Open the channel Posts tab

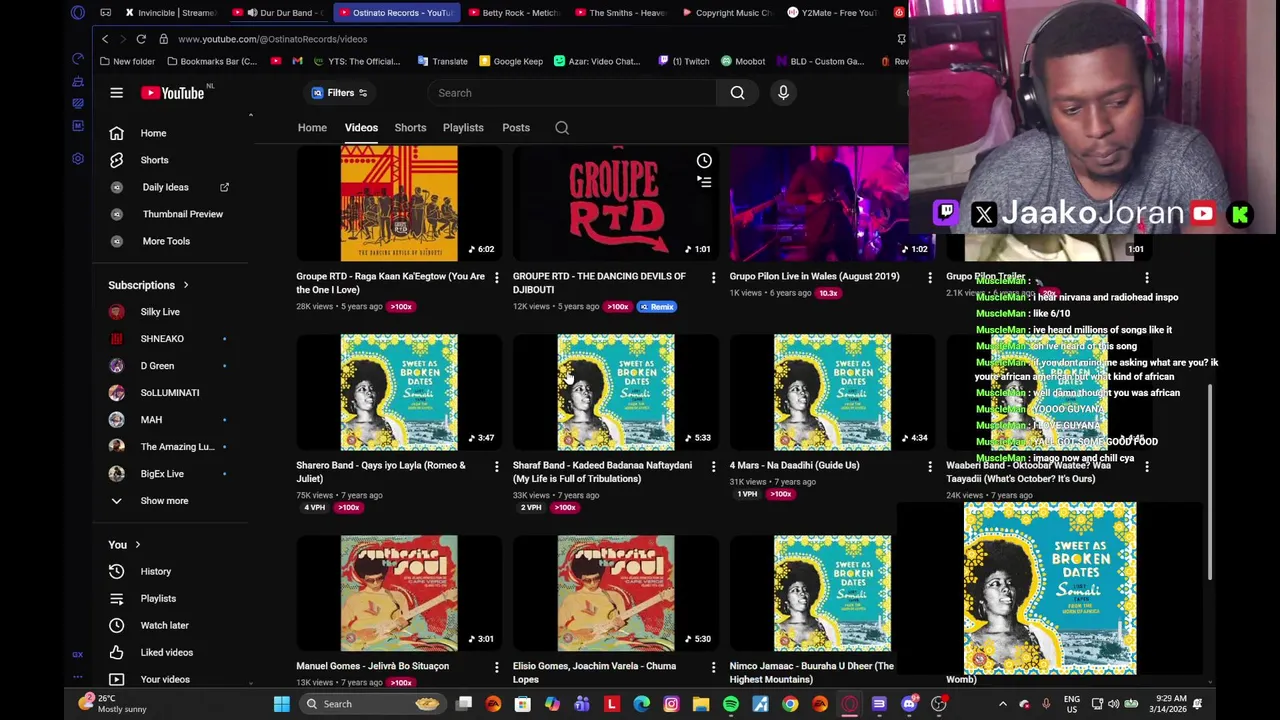516,128
